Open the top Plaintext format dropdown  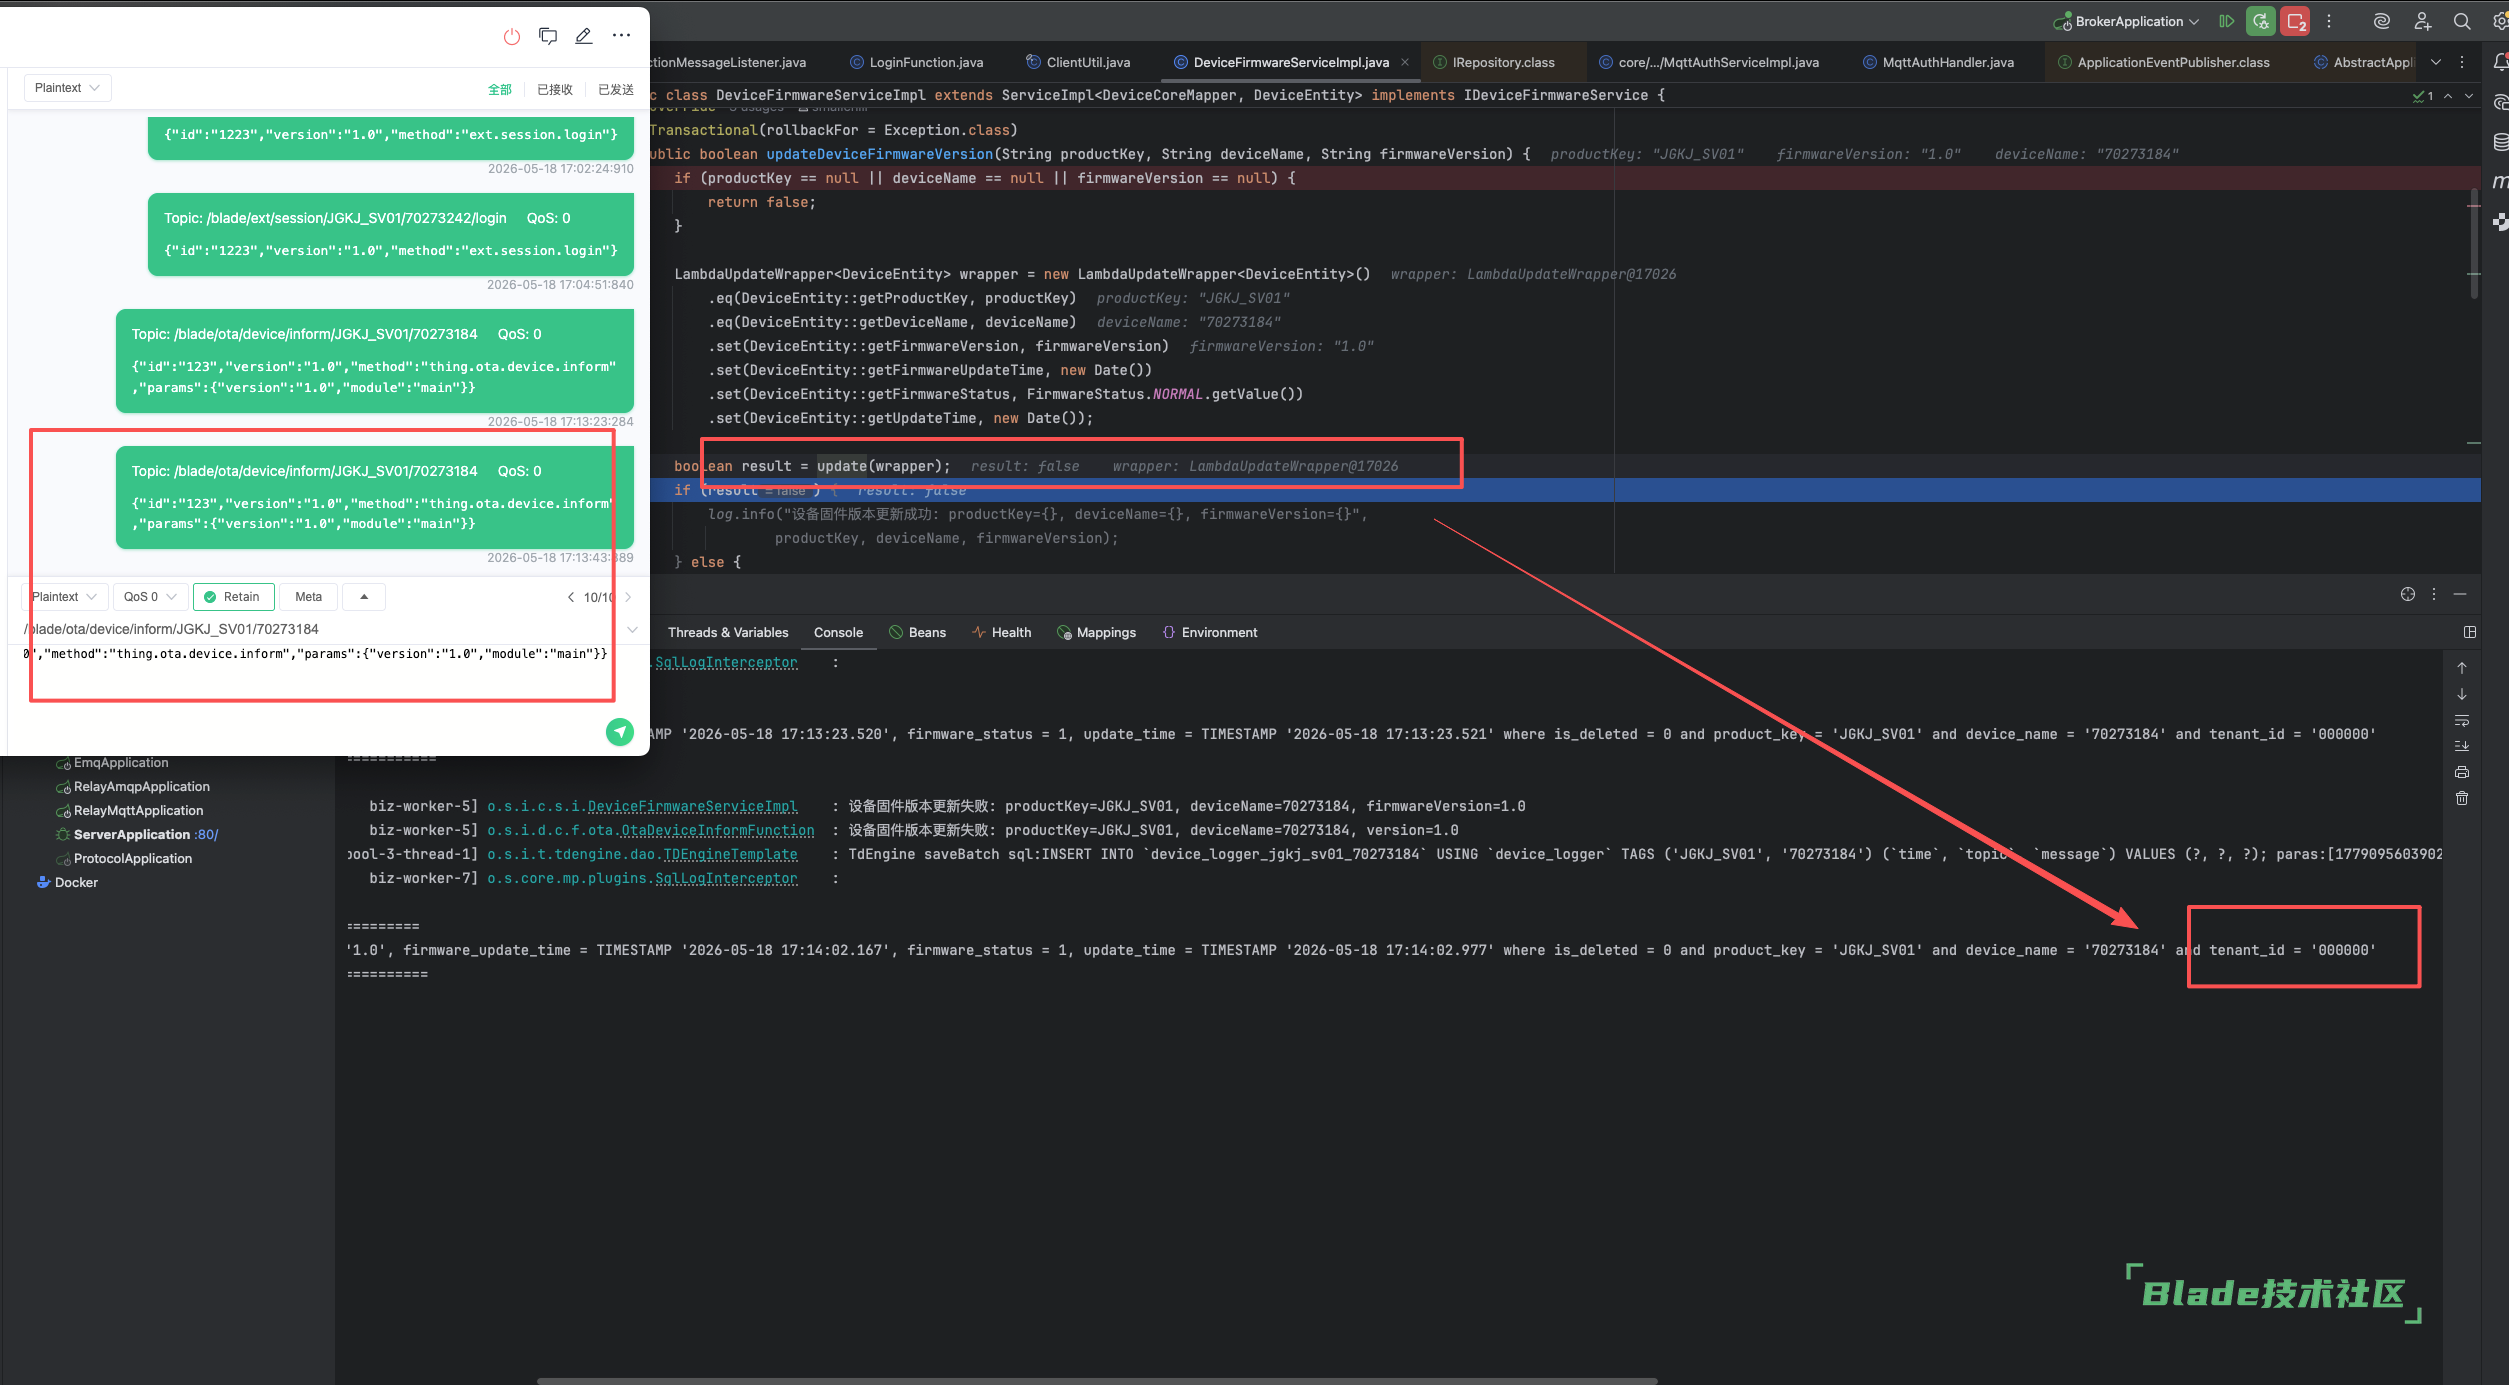[x=67, y=88]
